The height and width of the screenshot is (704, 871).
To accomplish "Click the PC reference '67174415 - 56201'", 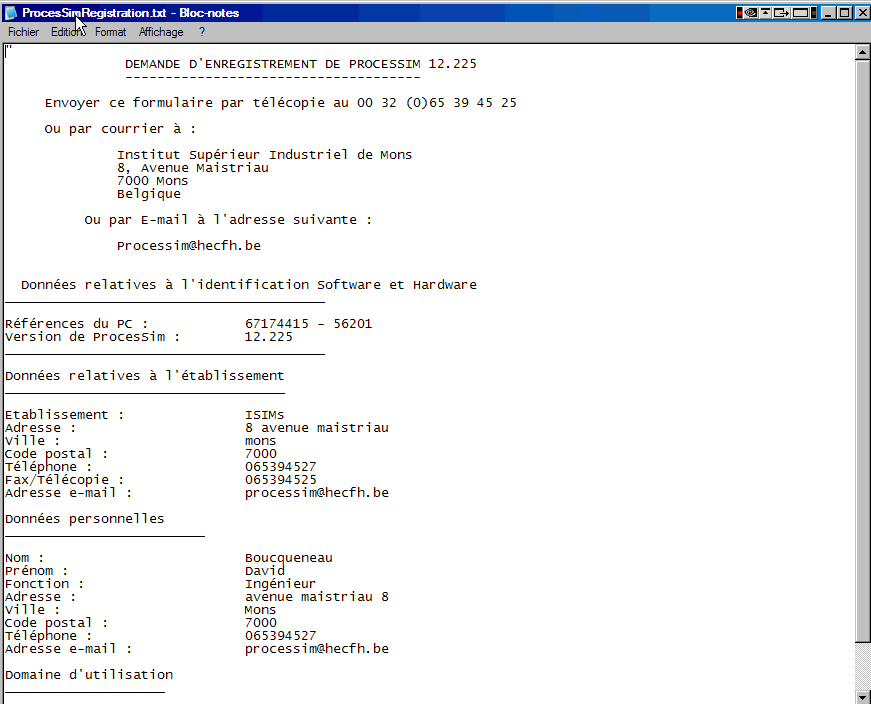I will (308, 324).
